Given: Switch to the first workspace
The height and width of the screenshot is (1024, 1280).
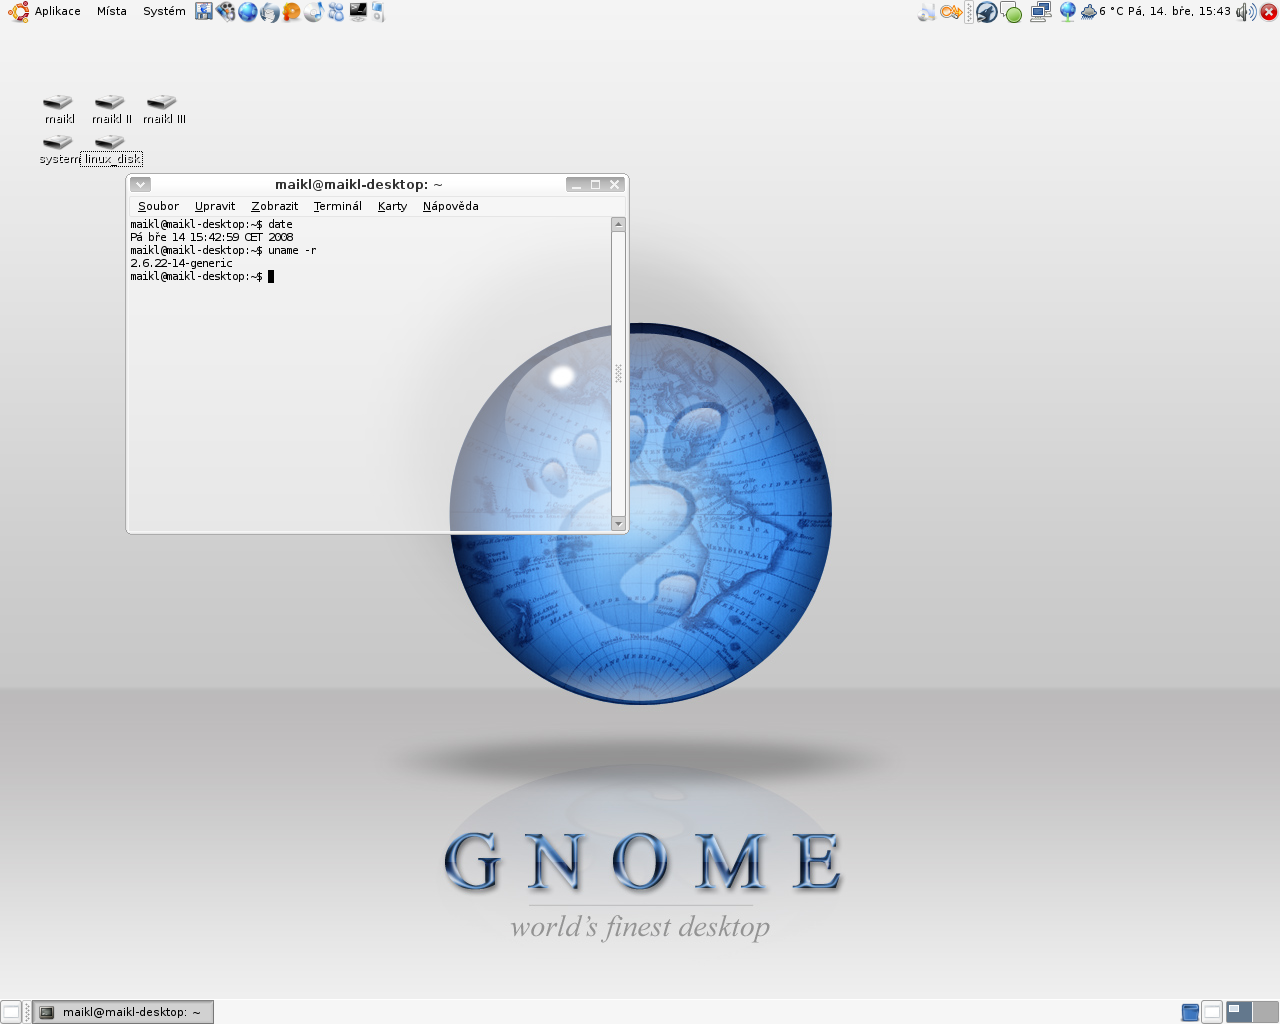Looking at the screenshot, I should click(1239, 1012).
